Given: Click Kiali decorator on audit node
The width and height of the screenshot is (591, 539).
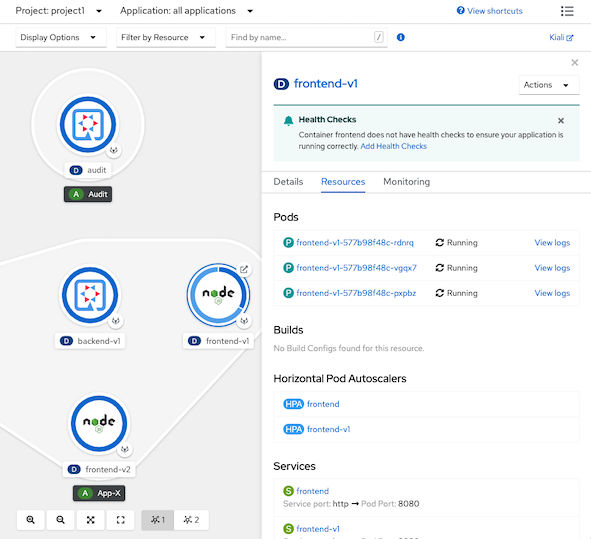Looking at the screenshot, I should [x=113, y=151].
